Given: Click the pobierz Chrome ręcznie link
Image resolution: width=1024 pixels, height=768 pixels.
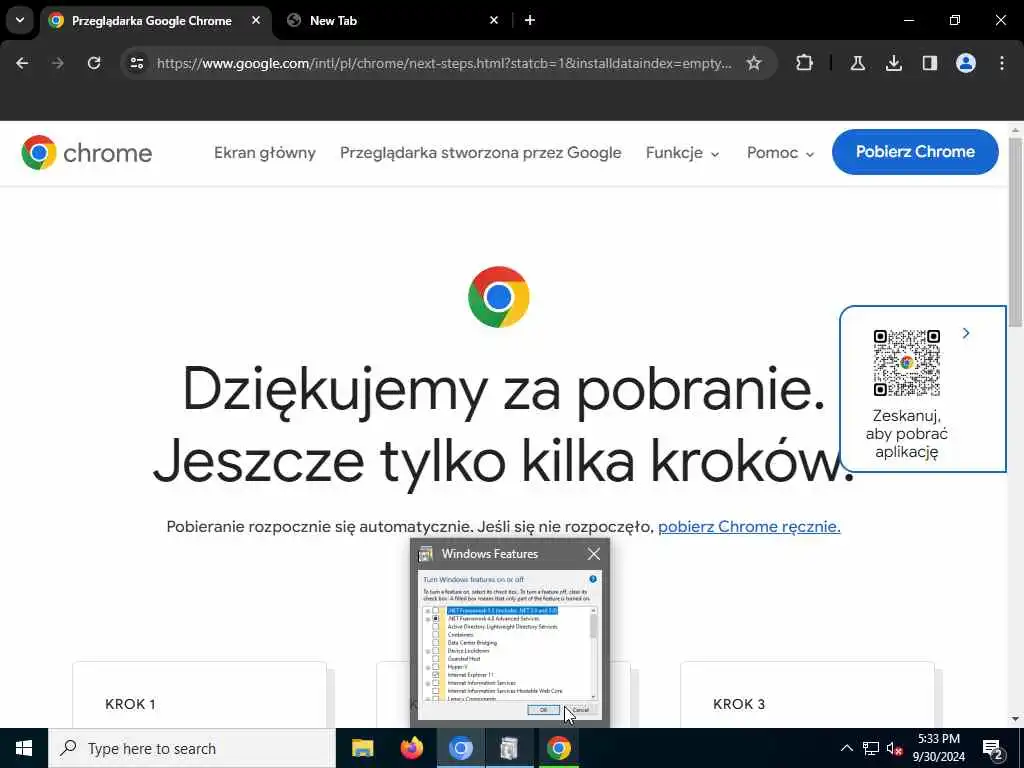Looking at the screenshot, I should [749, 526].
